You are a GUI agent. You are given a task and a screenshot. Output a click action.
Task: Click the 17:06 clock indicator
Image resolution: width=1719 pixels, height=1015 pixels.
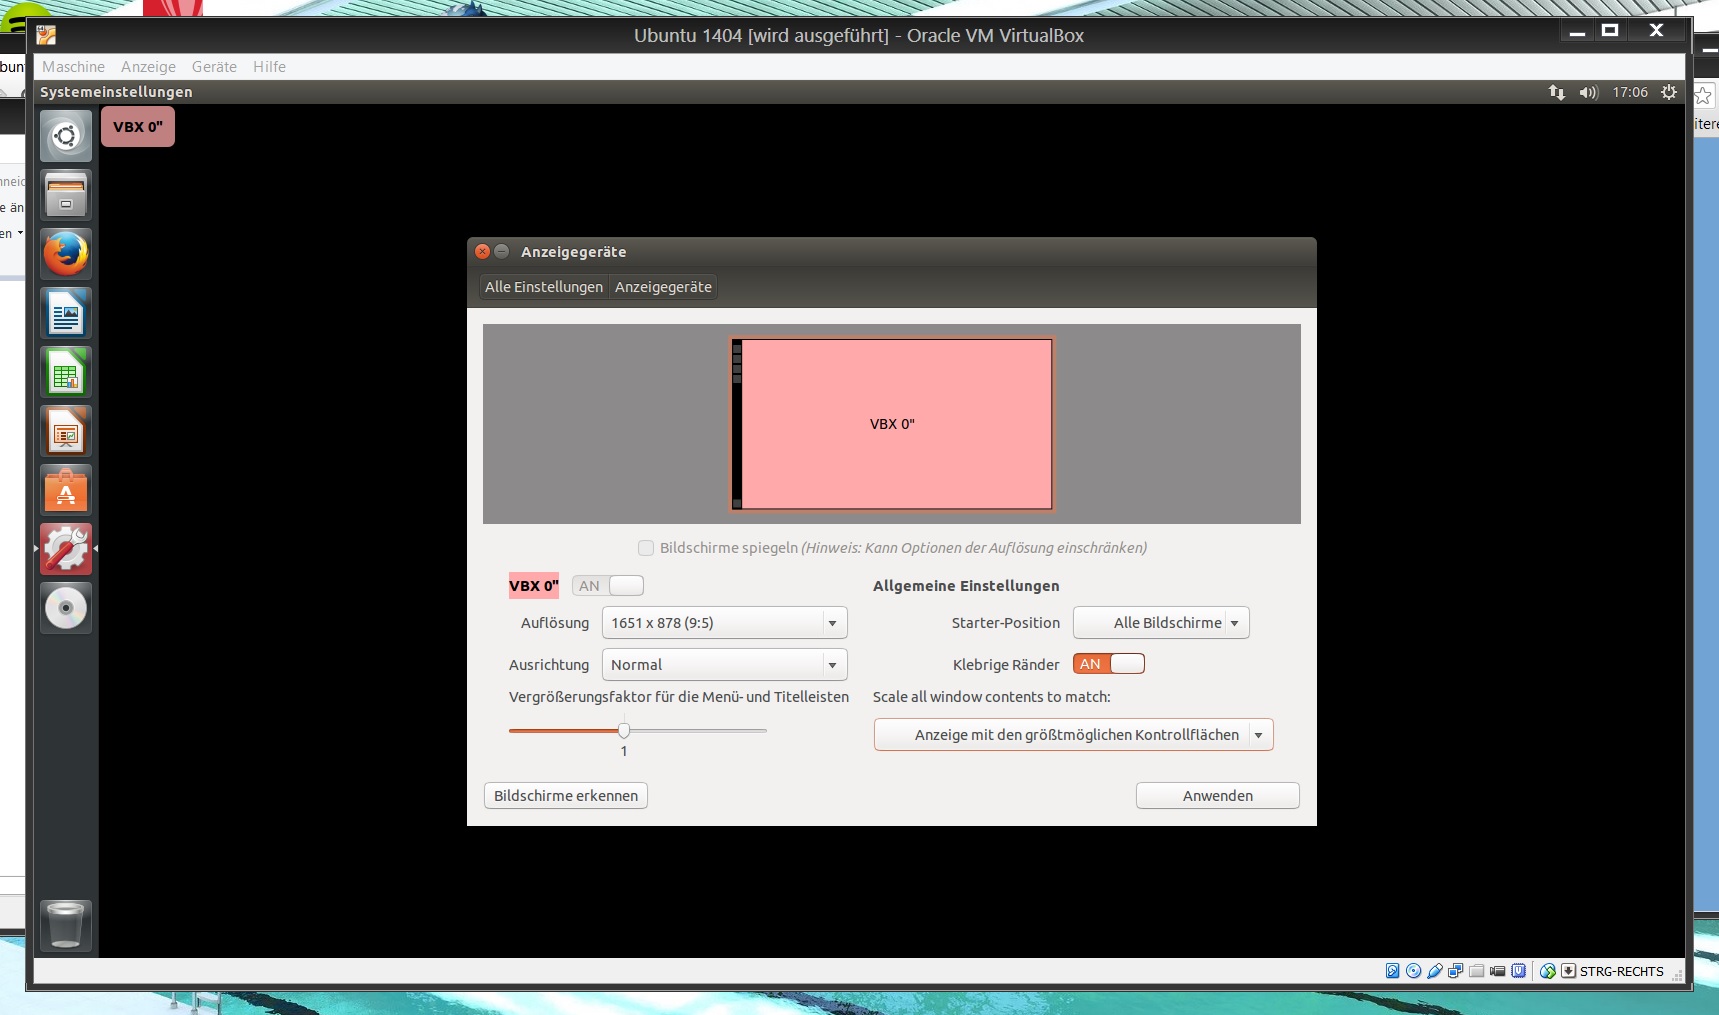[x=1630, y=92]
